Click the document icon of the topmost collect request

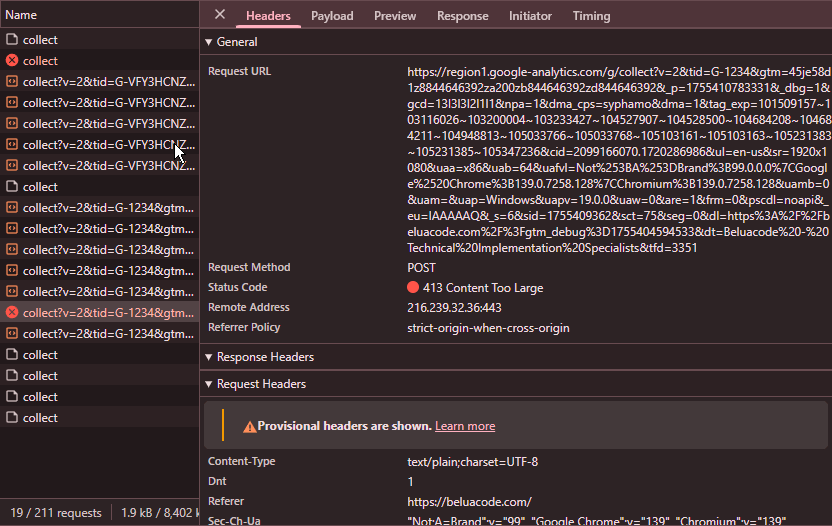point(12,40)
